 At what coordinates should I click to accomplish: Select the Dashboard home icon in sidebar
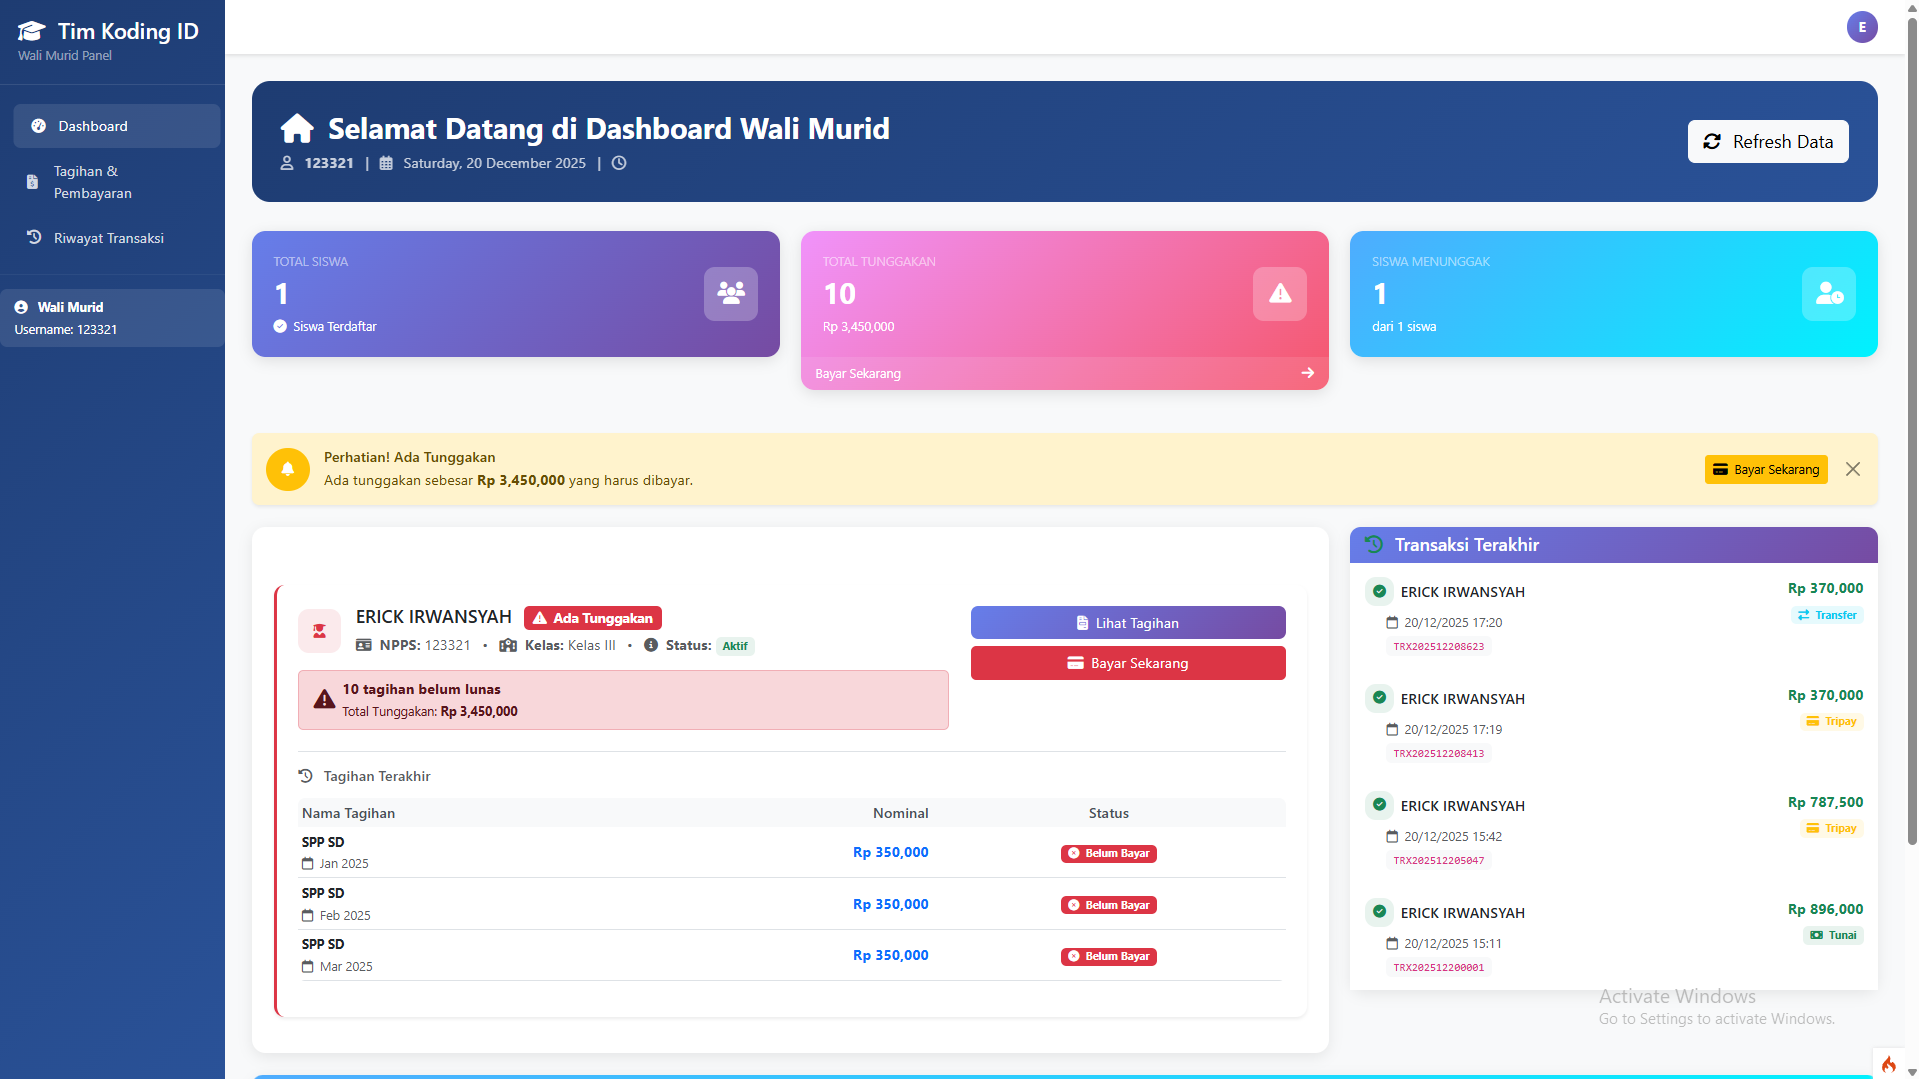38,126
